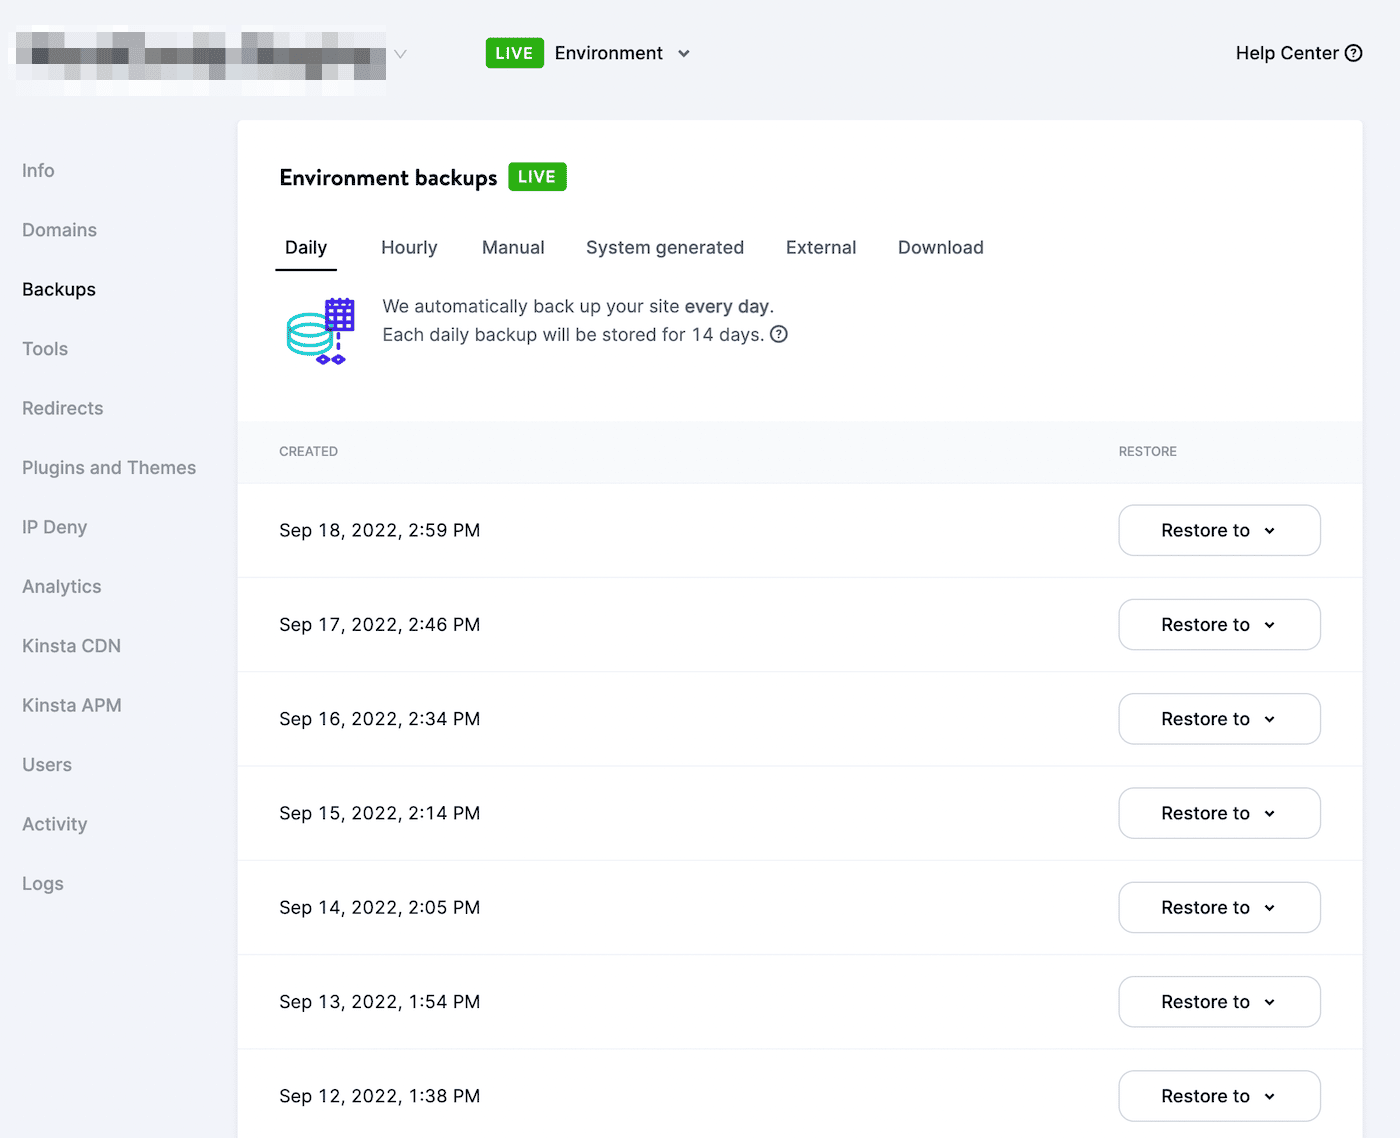Select the Backups section in the sidebar
This screenshot has height=1138, width=1400.
58,289
